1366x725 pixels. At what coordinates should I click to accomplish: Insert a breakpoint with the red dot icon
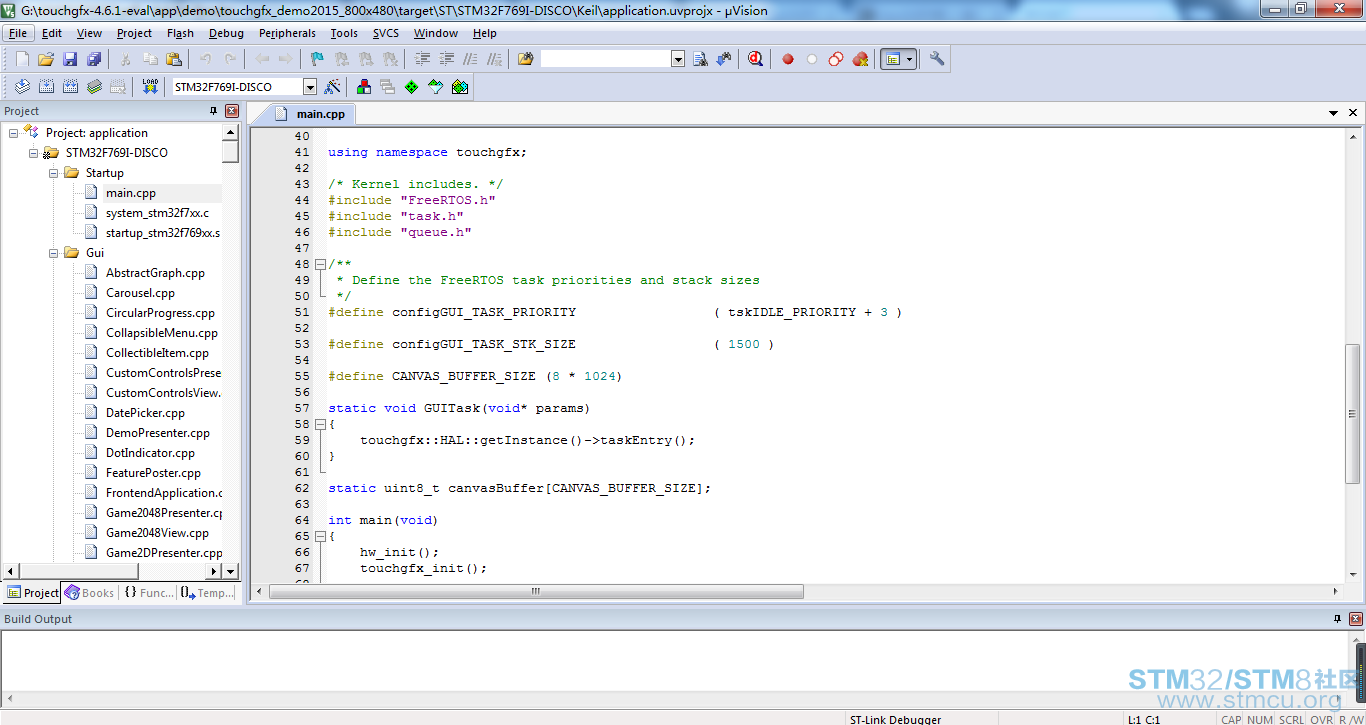788,59
